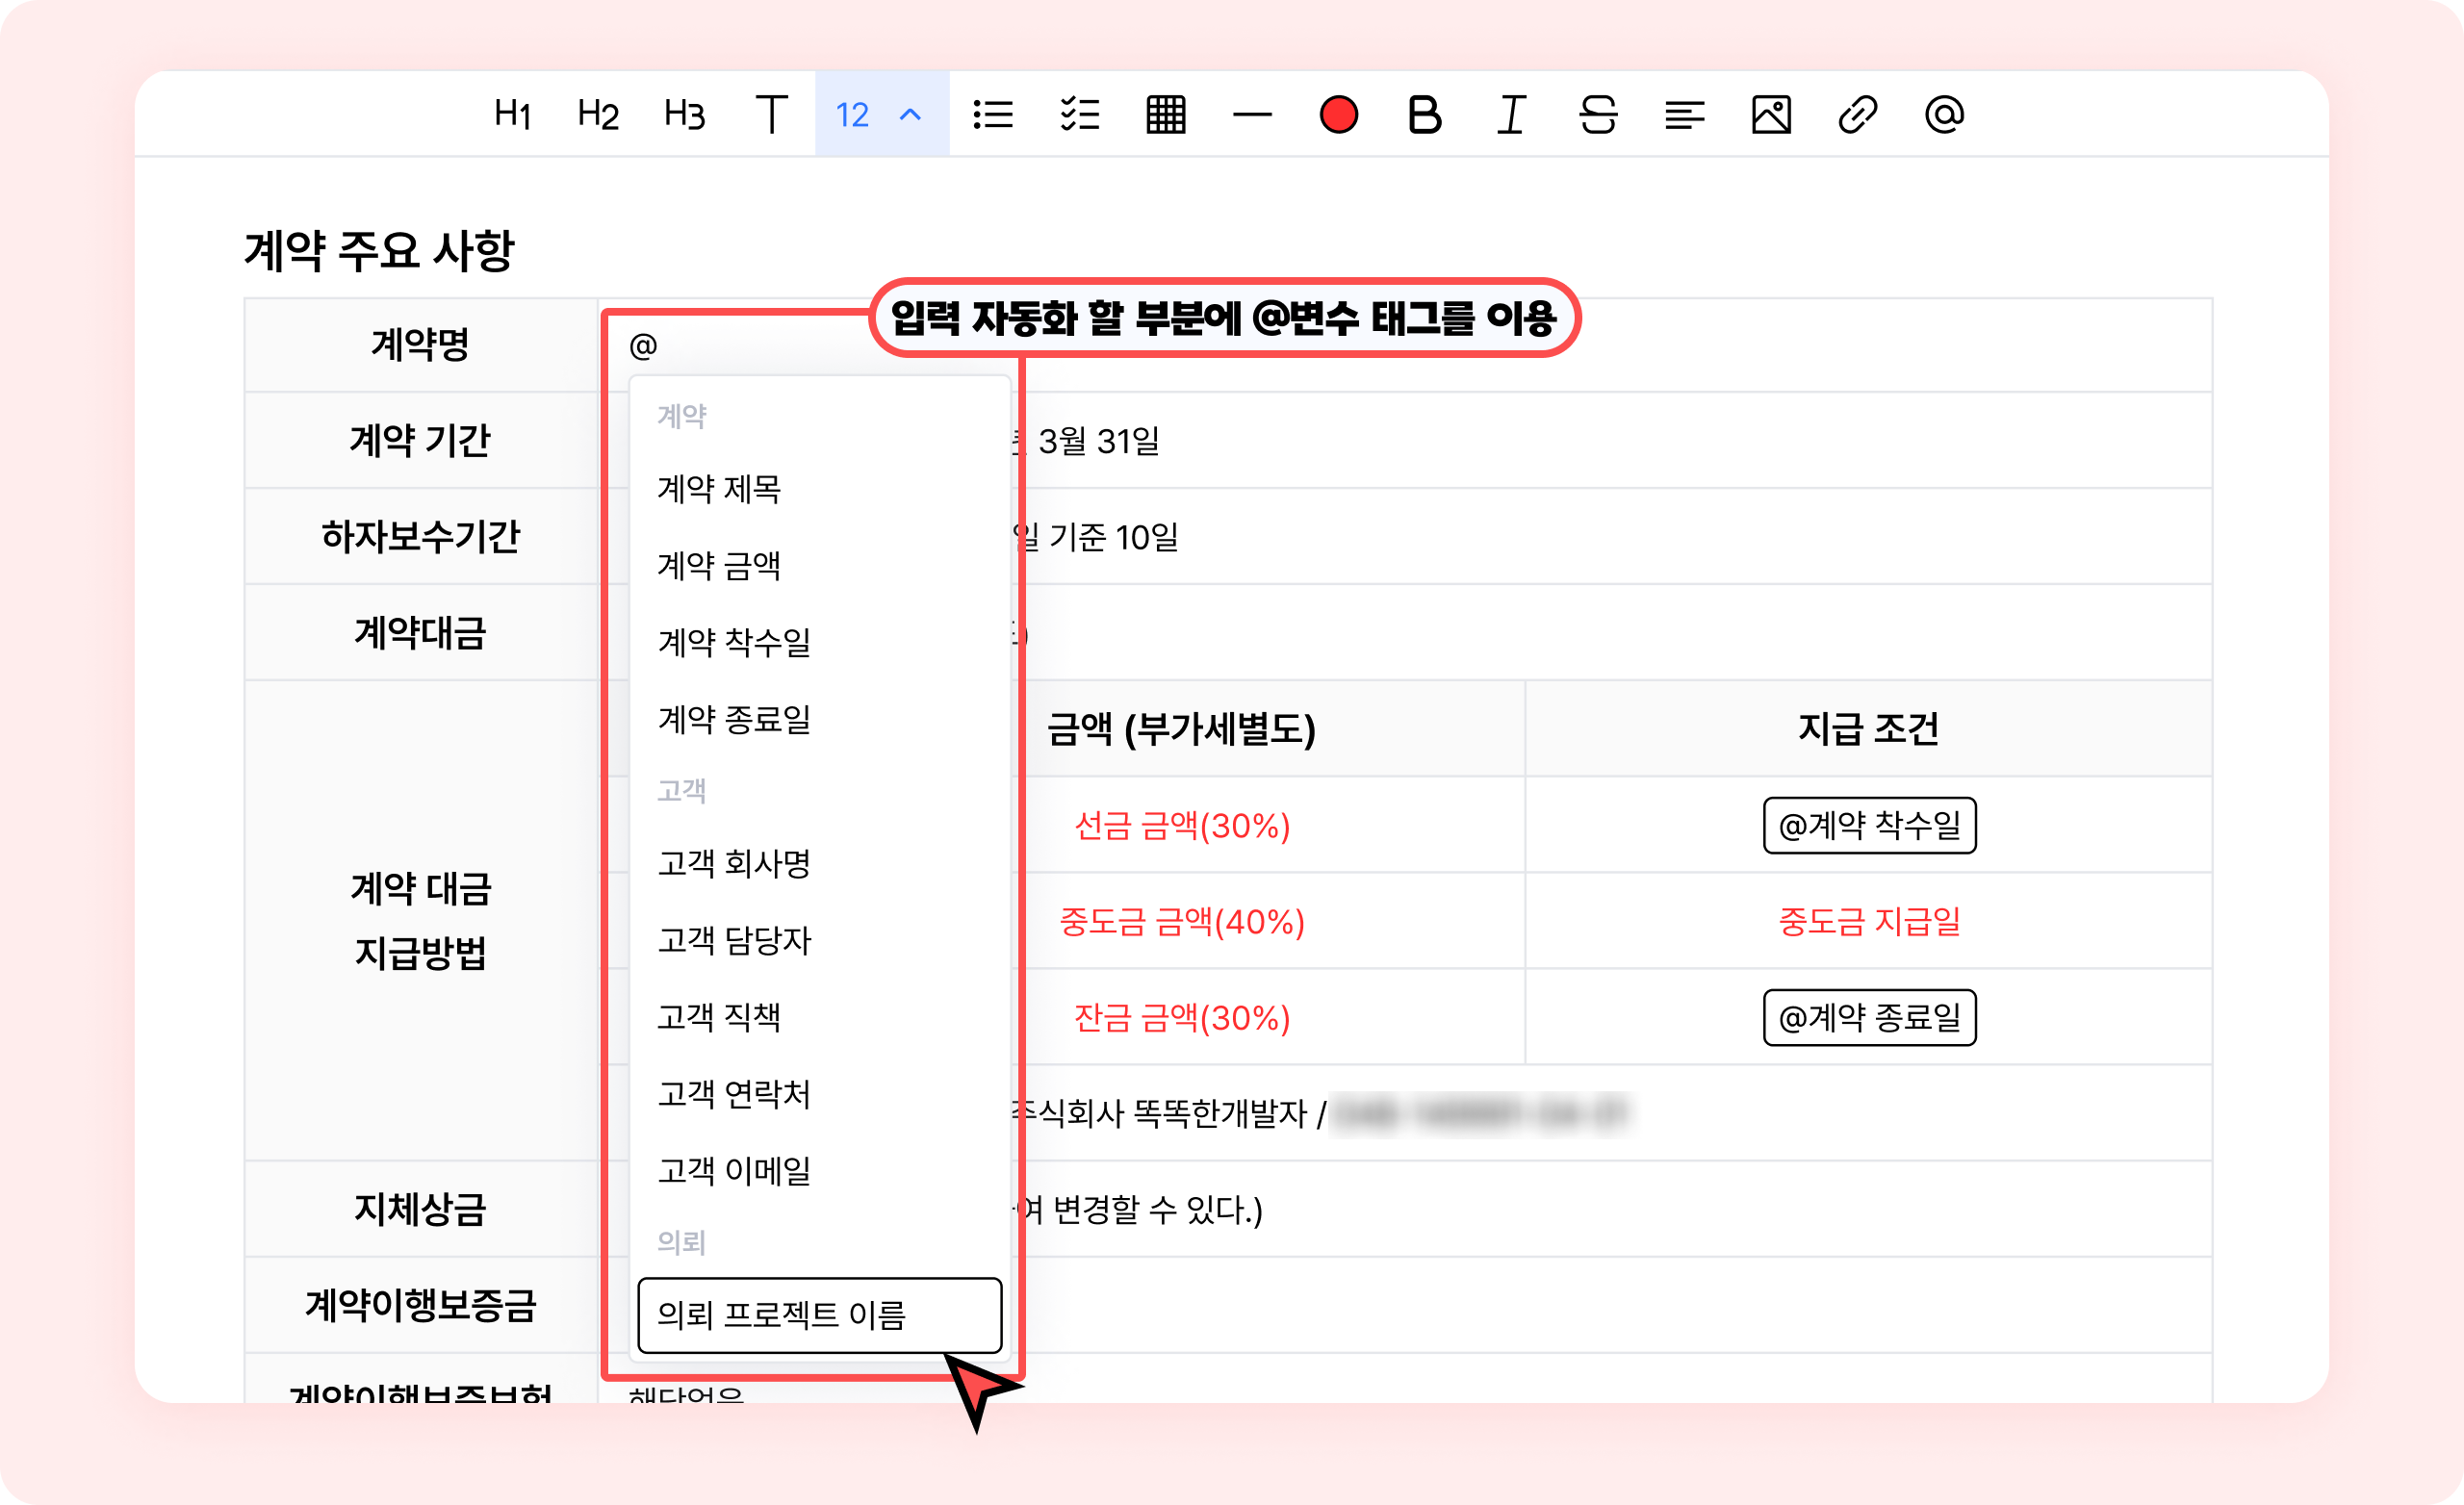Click the @계약 종료일 variable tag
2464x1505 pixels.
coord(1869,1017)
